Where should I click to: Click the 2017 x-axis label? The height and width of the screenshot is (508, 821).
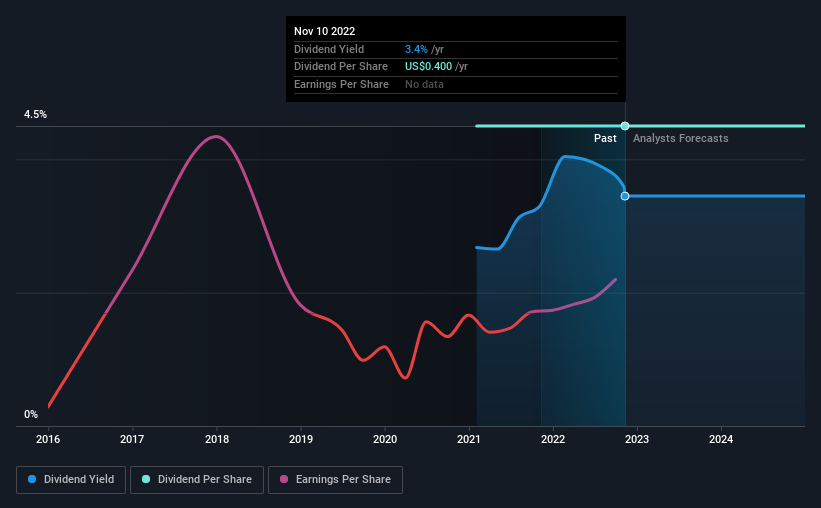(132, 439)
